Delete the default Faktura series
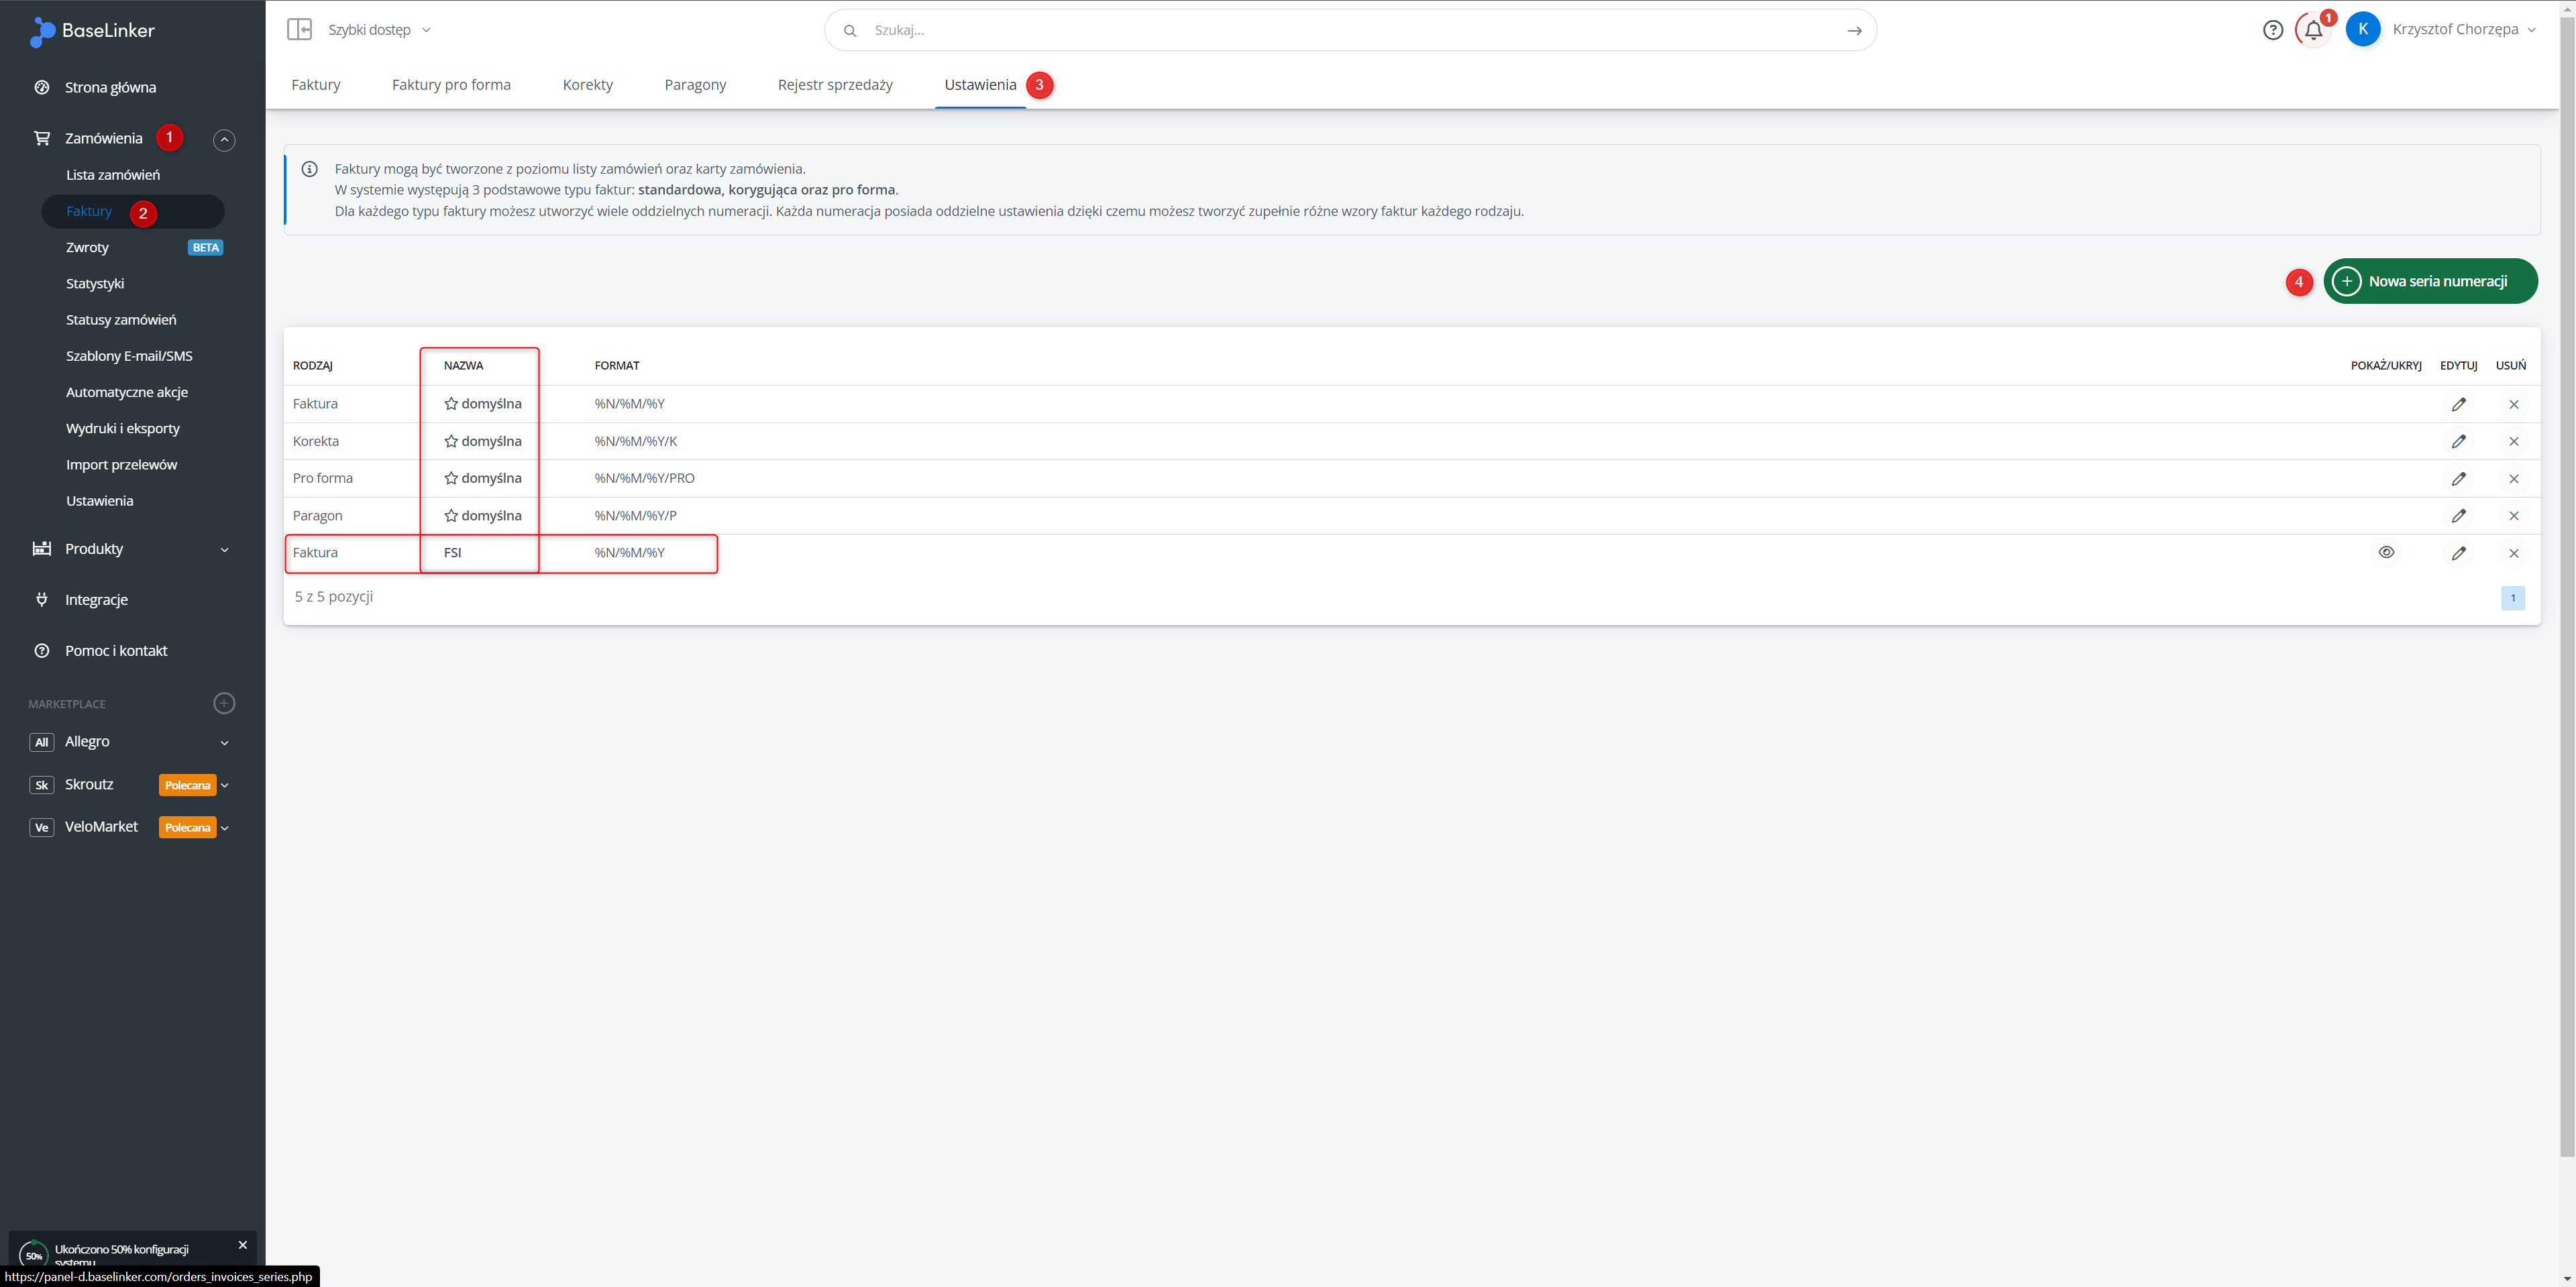Image resolution: width=2576 pixels, height=1287 pixels. 2513,404
